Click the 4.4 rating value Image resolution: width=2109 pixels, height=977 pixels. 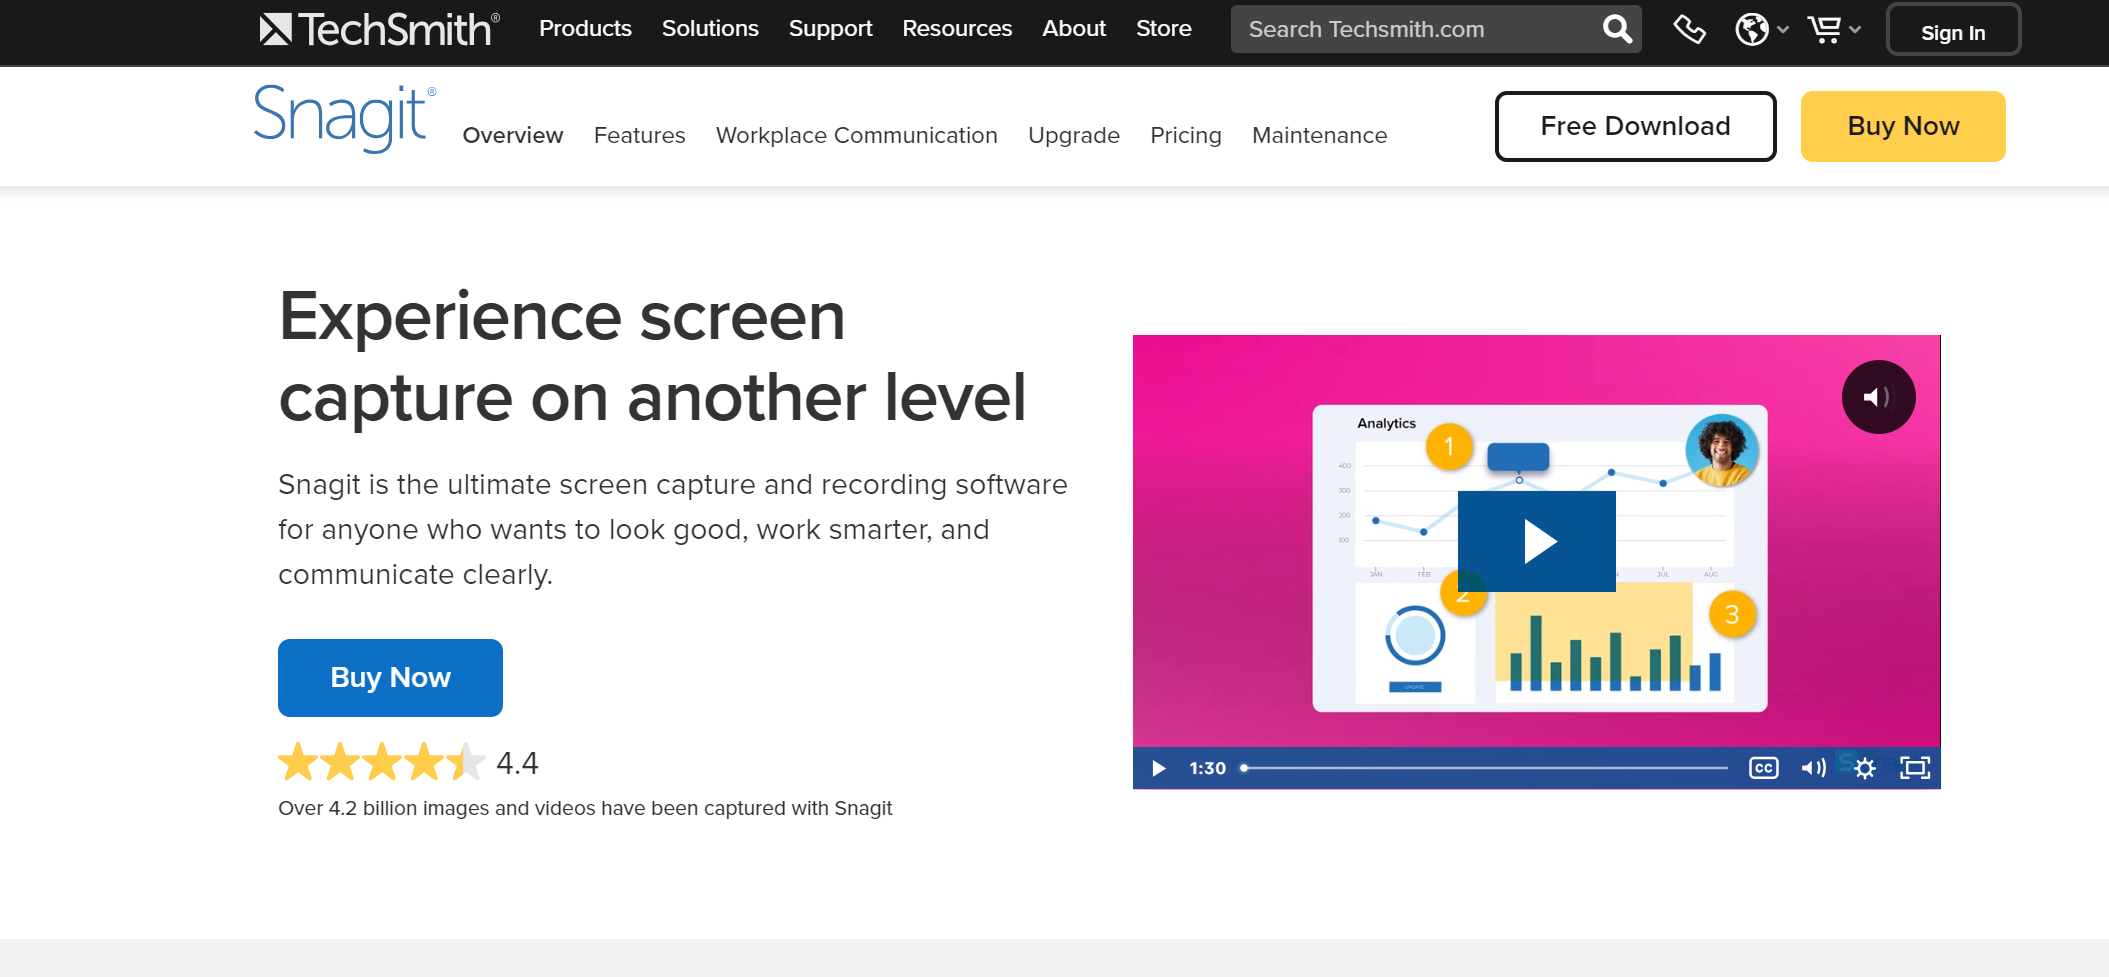point(517,763)
